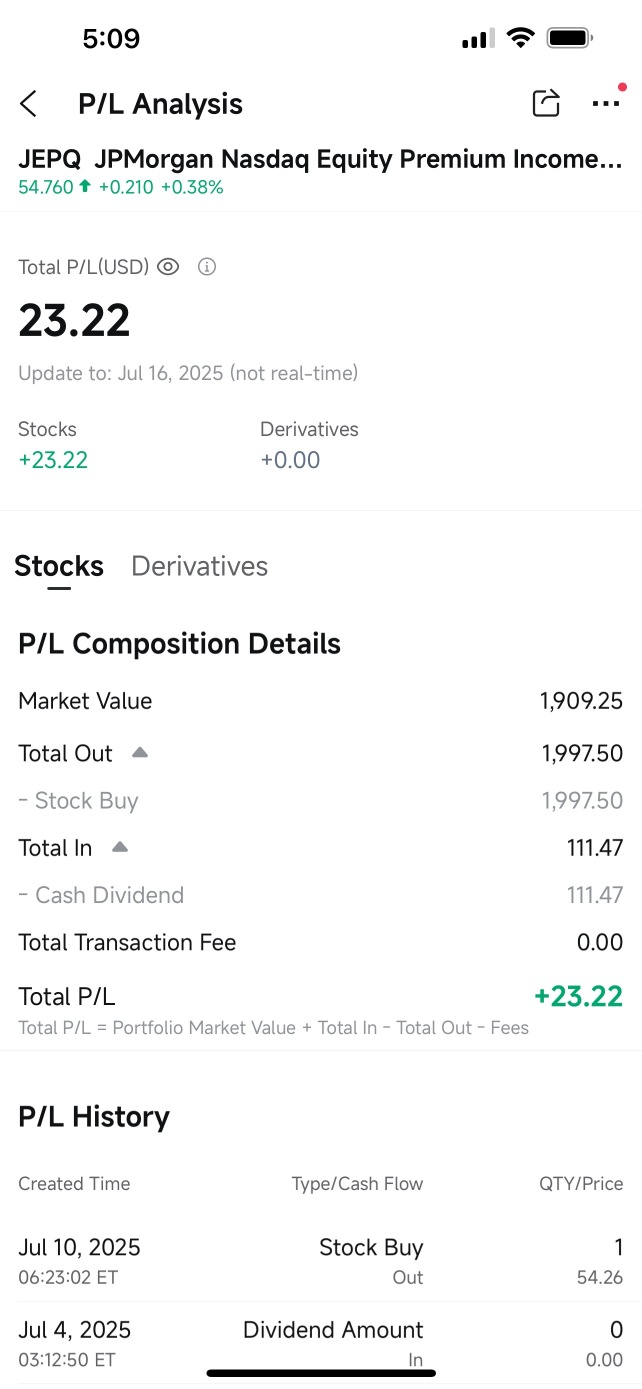Open the more options menu

coord(606,104)
